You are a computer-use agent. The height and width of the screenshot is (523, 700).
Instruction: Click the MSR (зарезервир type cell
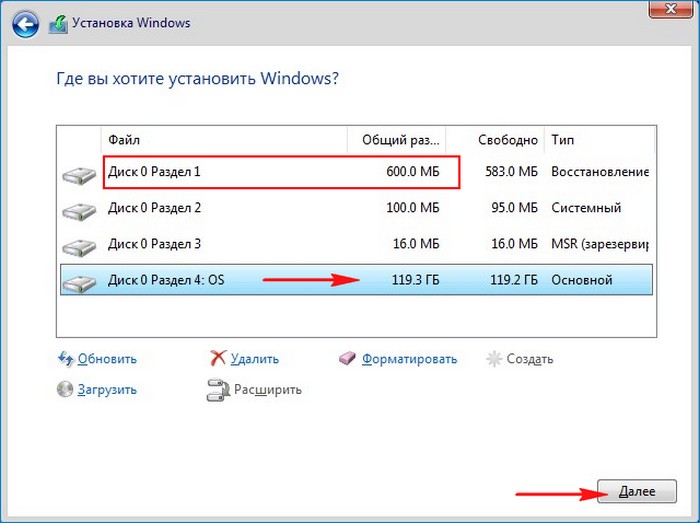coord(600,244)
